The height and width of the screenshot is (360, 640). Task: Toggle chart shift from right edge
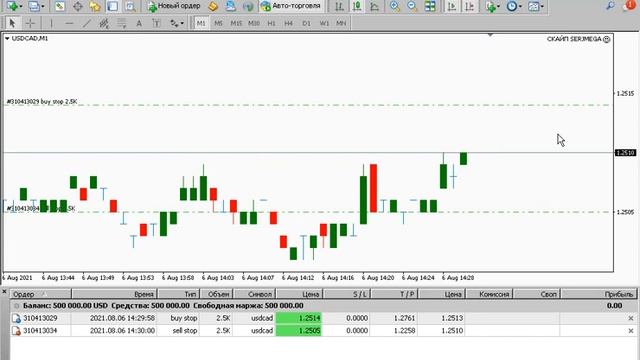tap(470, 6)
